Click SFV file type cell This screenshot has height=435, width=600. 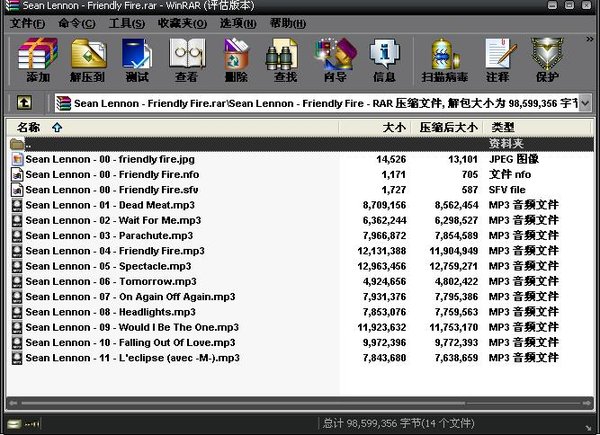click(507, 190)
